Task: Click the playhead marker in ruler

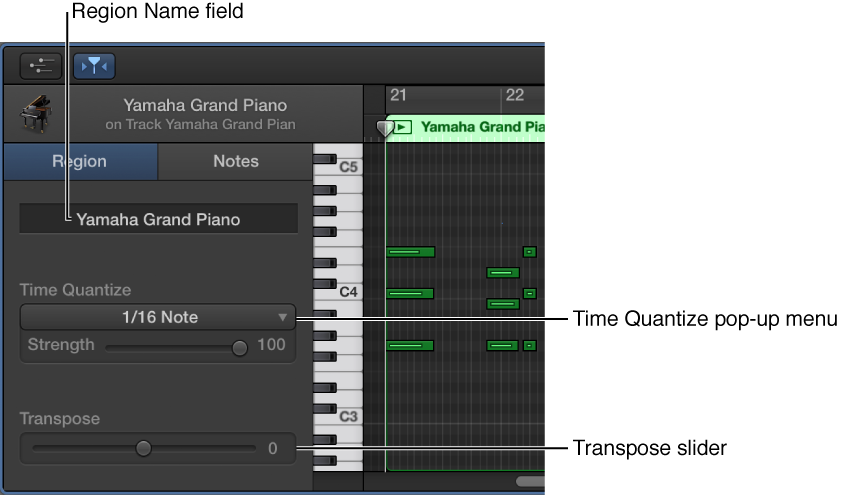Action: click(x=384, y=129)
